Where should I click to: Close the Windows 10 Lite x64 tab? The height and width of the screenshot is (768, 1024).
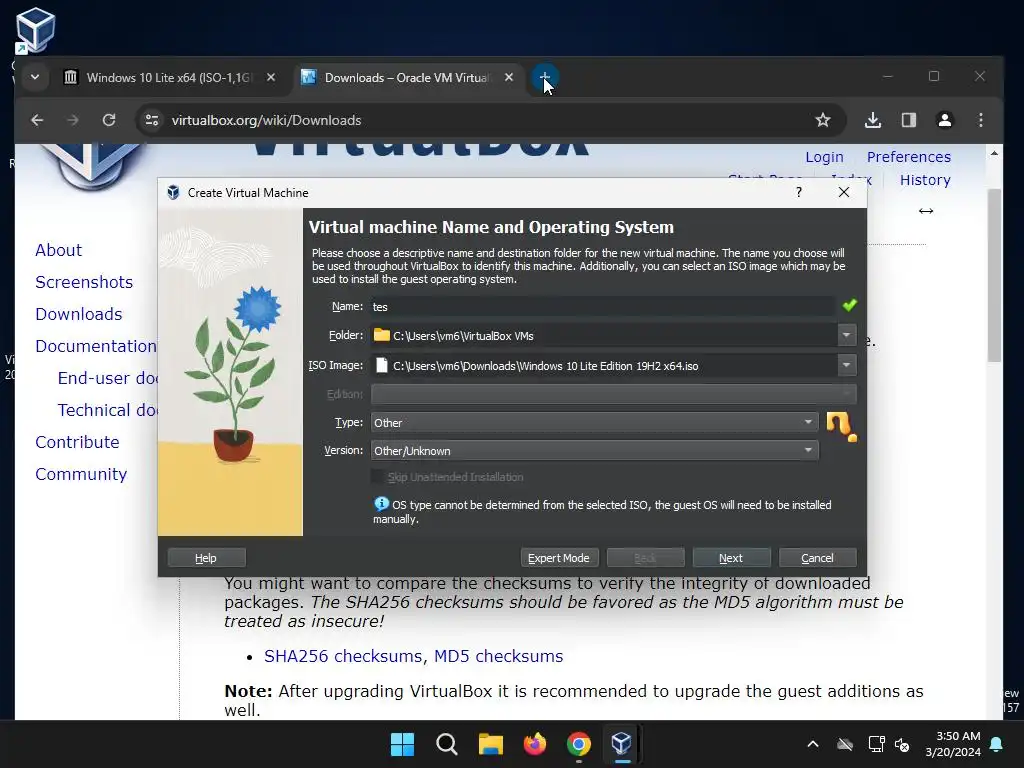click(271, 78)
